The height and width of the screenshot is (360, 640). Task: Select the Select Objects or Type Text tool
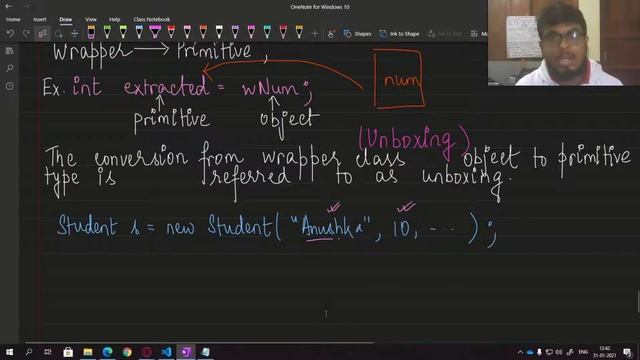(x=42, y=33)
